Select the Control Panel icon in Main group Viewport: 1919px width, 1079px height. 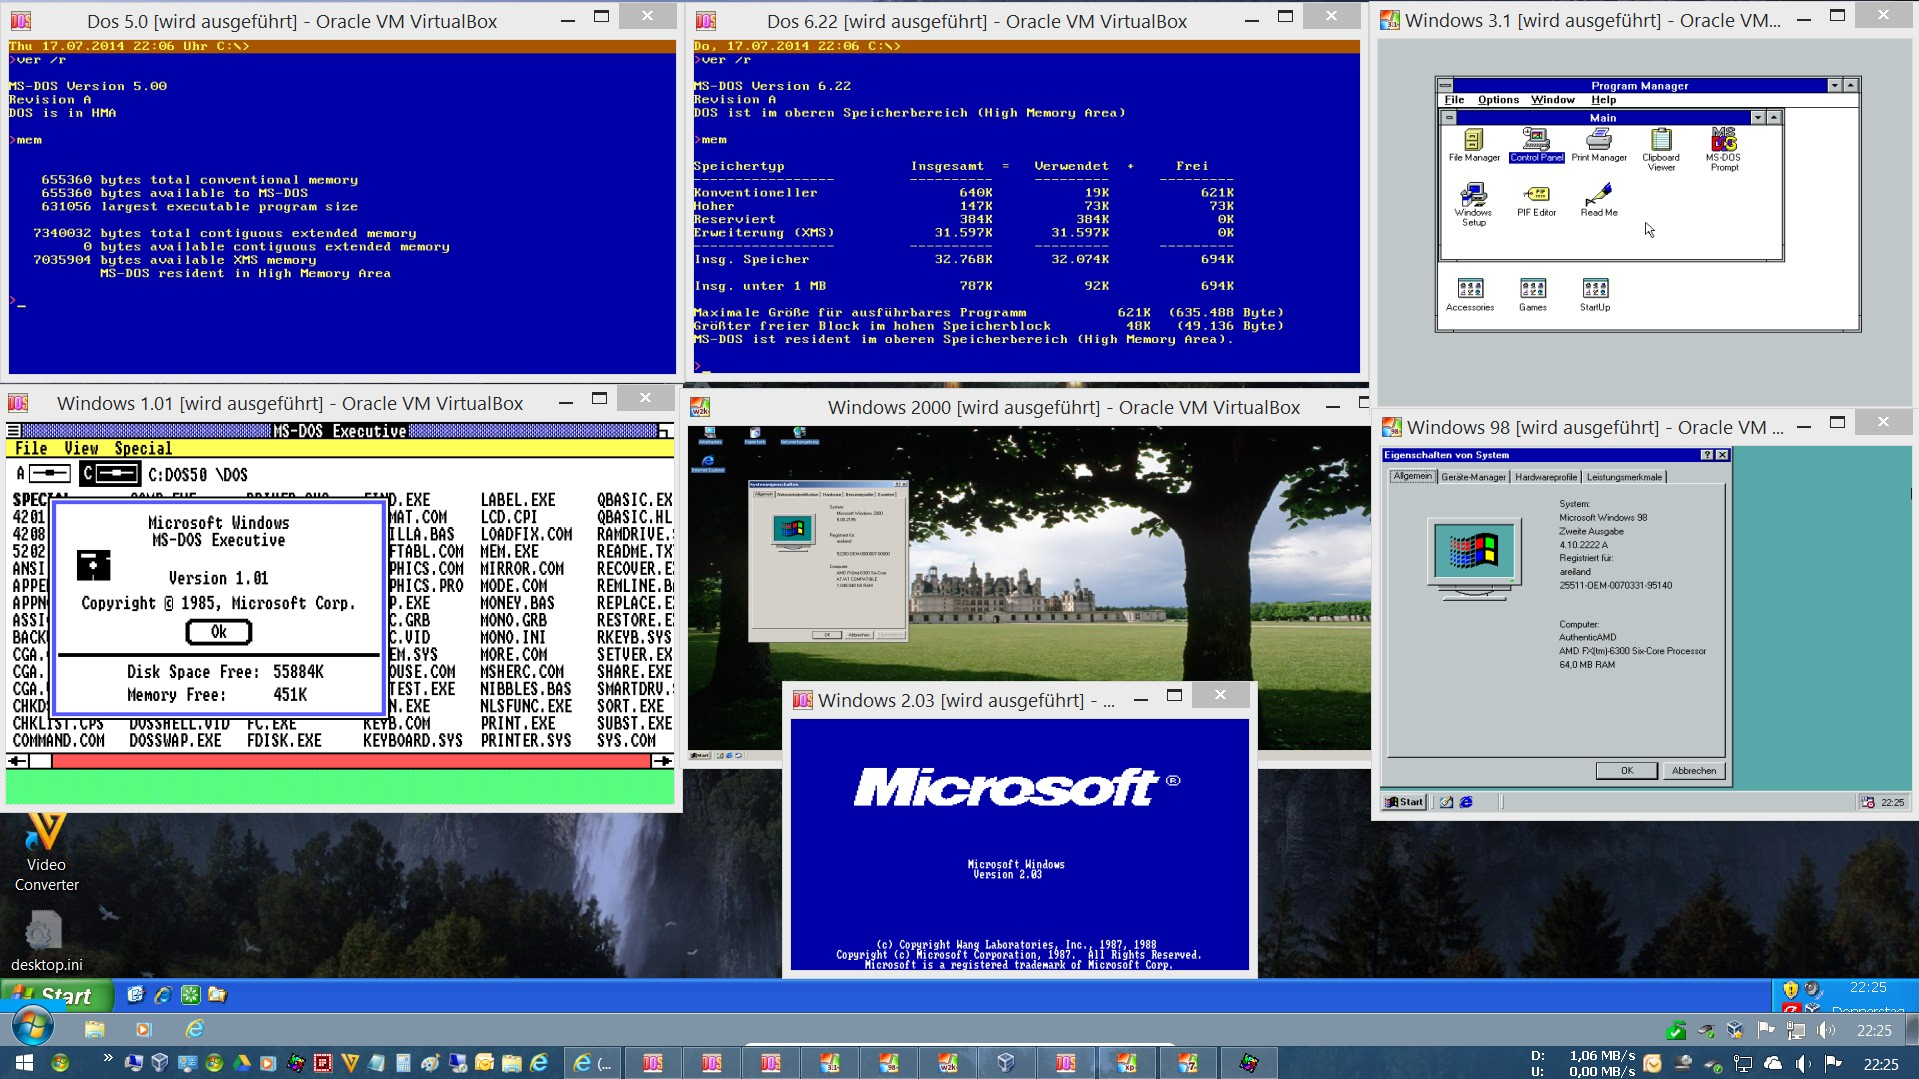point(1536,145)
